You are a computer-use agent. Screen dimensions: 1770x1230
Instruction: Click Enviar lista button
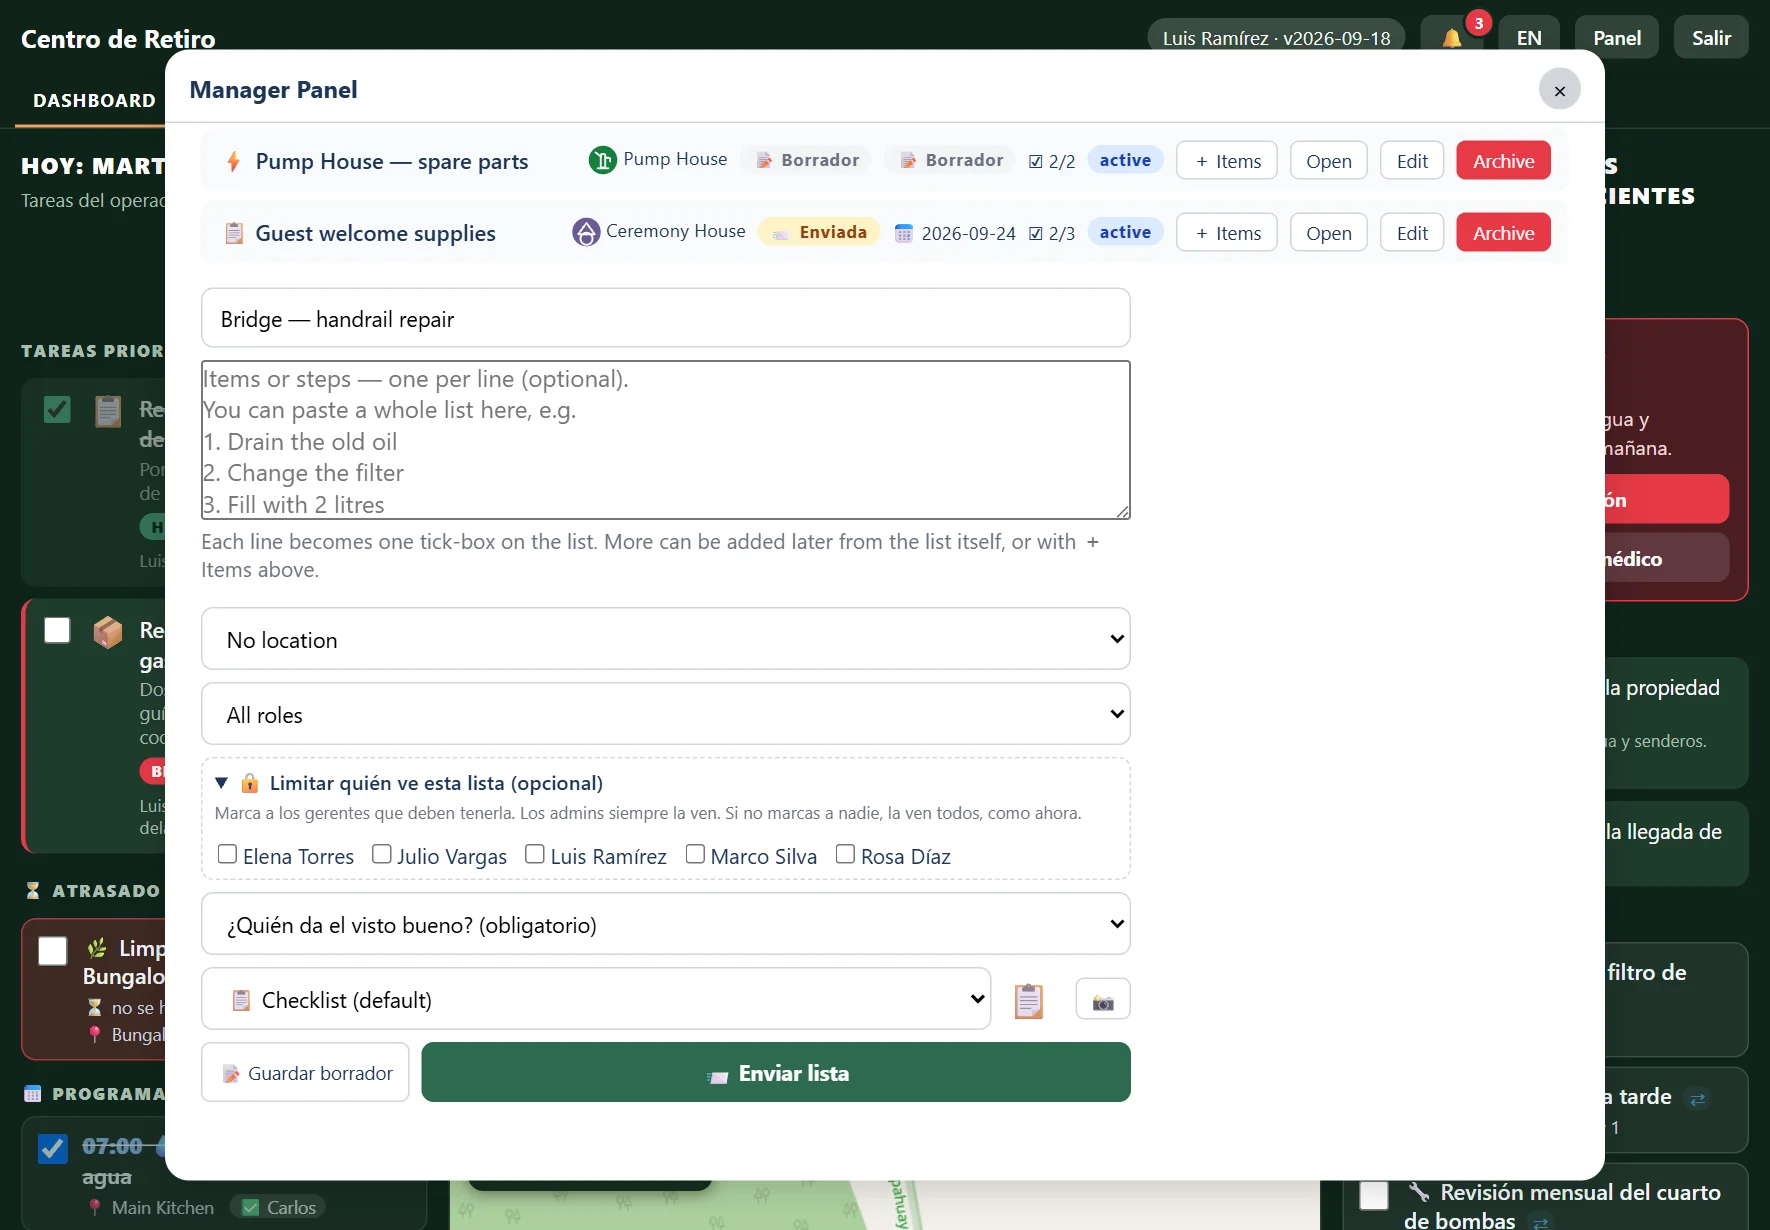pos(776,1073)
